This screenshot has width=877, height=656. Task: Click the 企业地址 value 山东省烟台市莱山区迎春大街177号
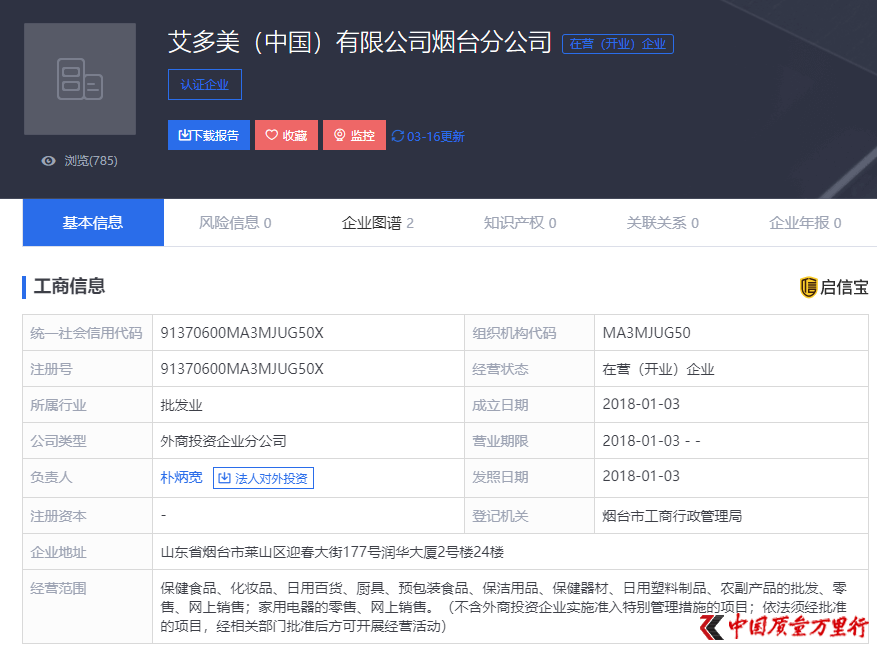(332, 552)
